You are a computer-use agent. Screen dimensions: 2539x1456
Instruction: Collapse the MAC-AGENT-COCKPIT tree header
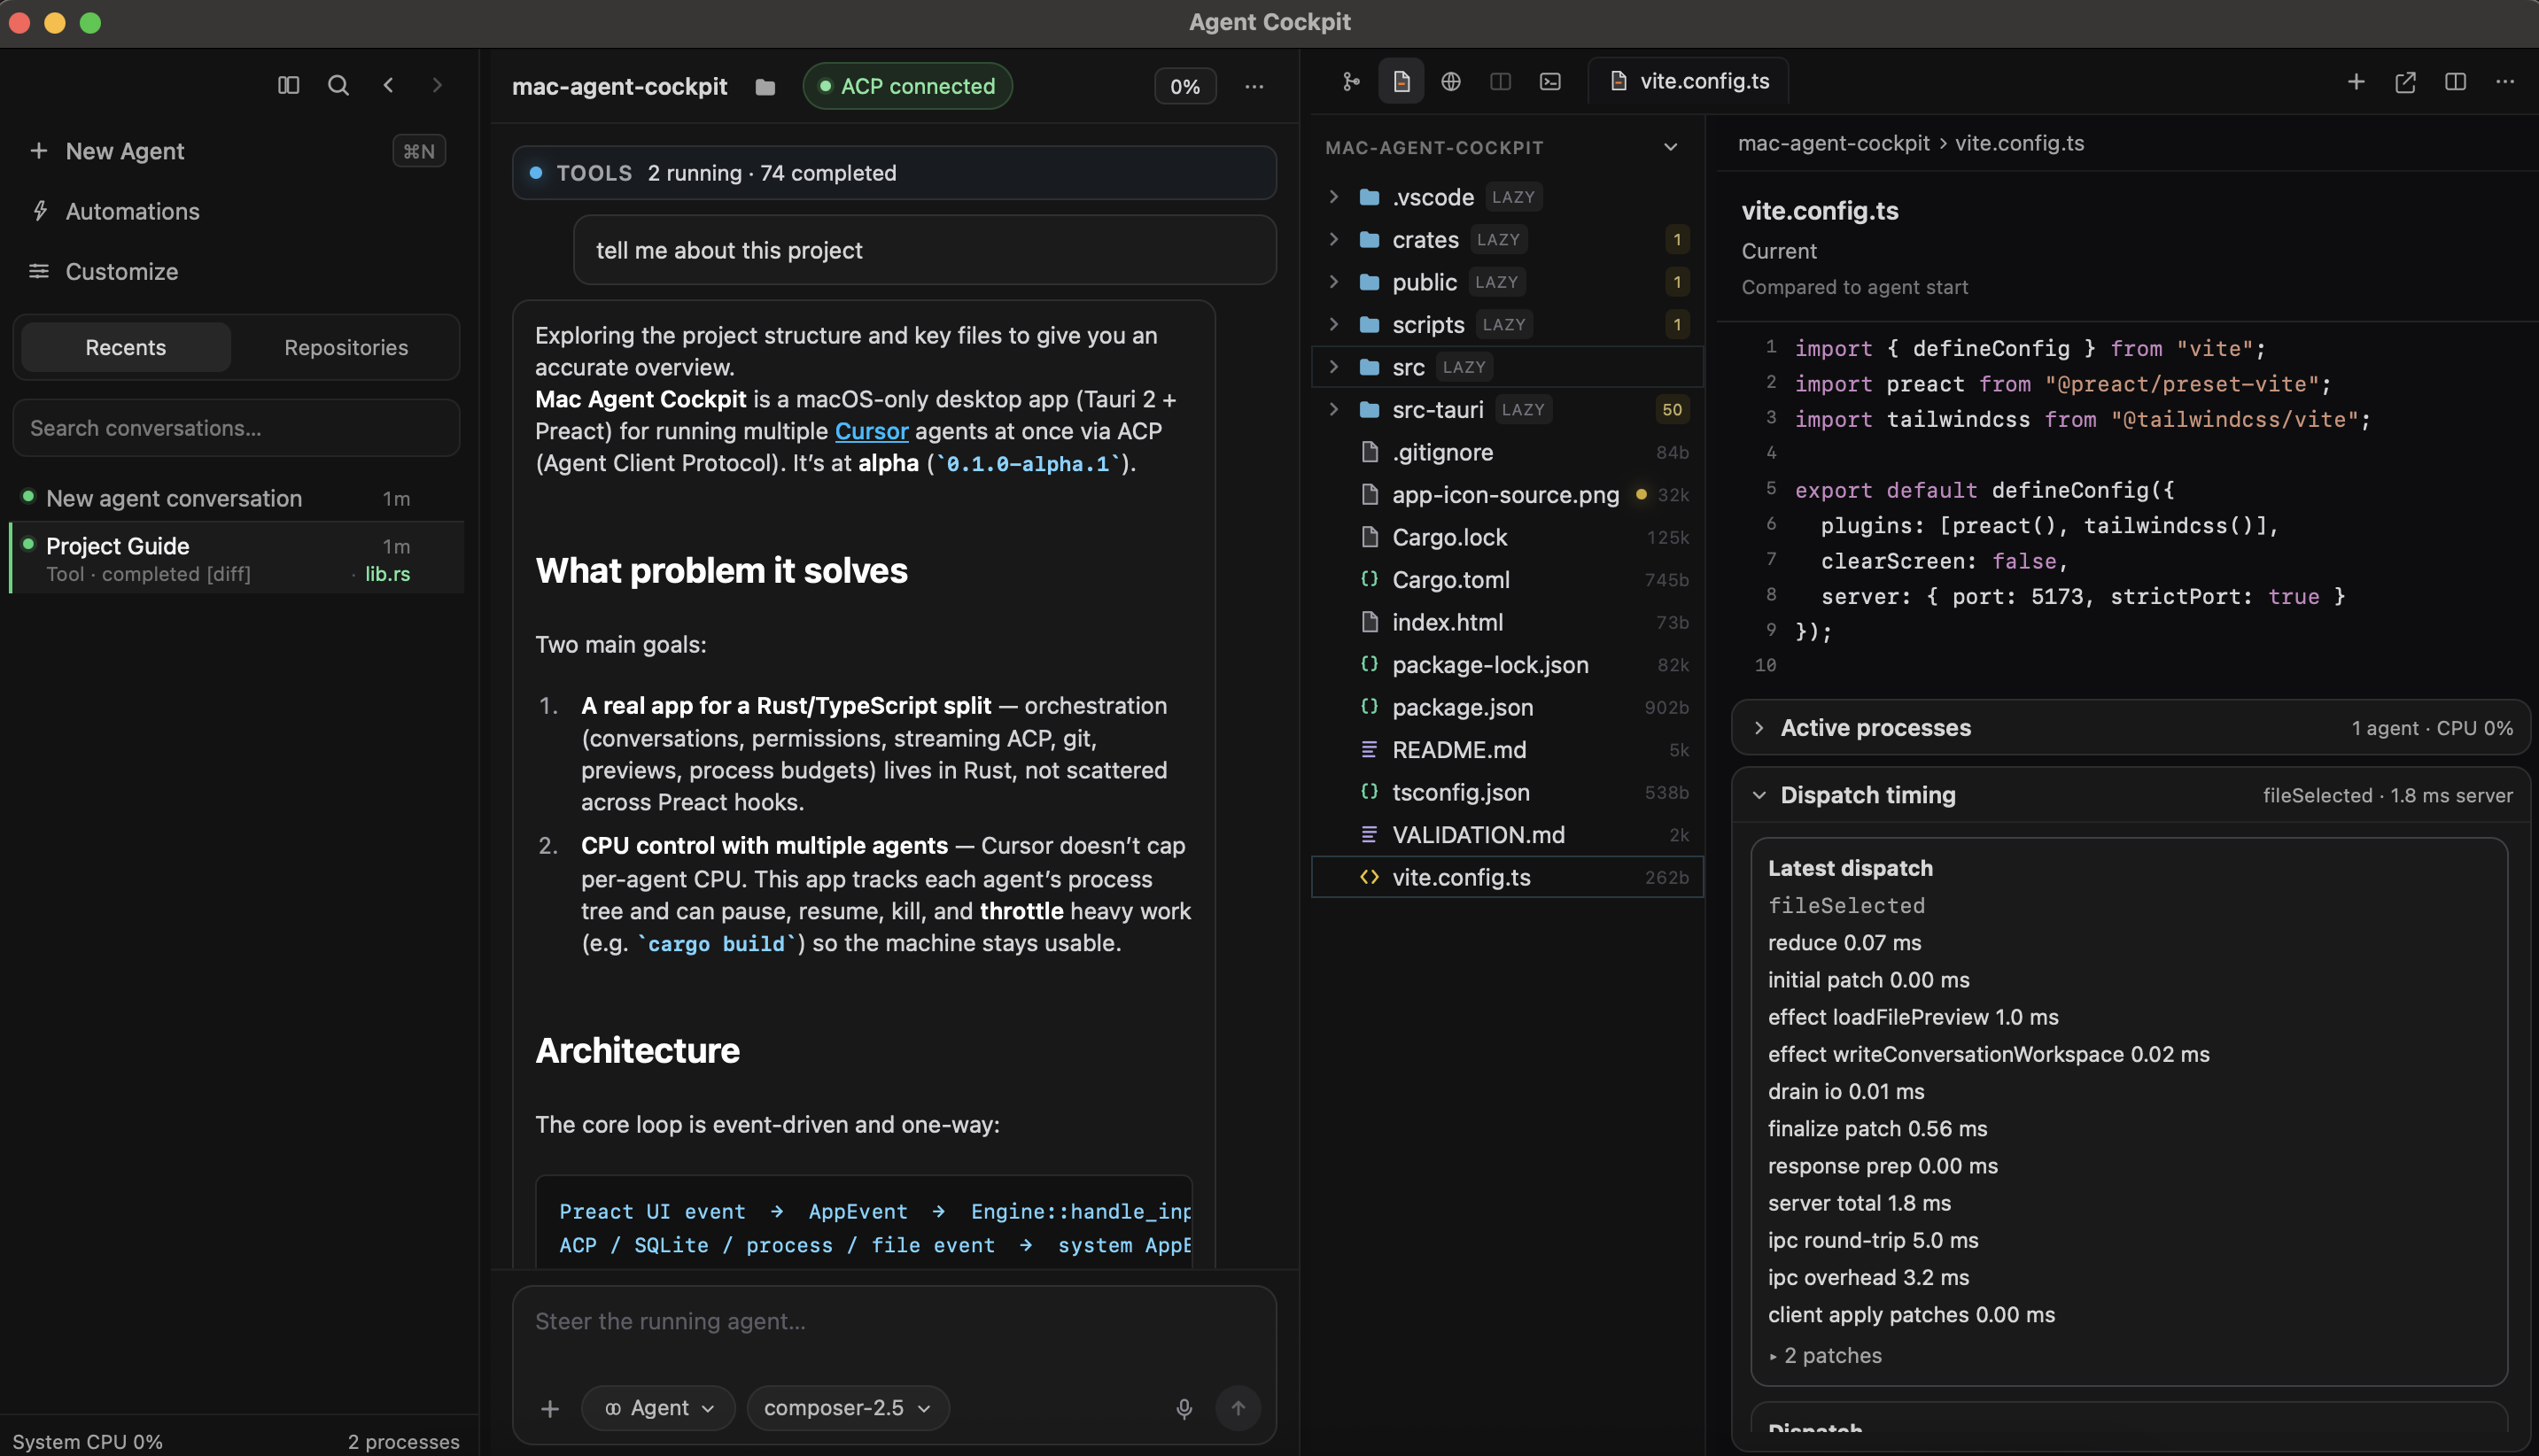pyautogui.click(x=1670, y=147)
